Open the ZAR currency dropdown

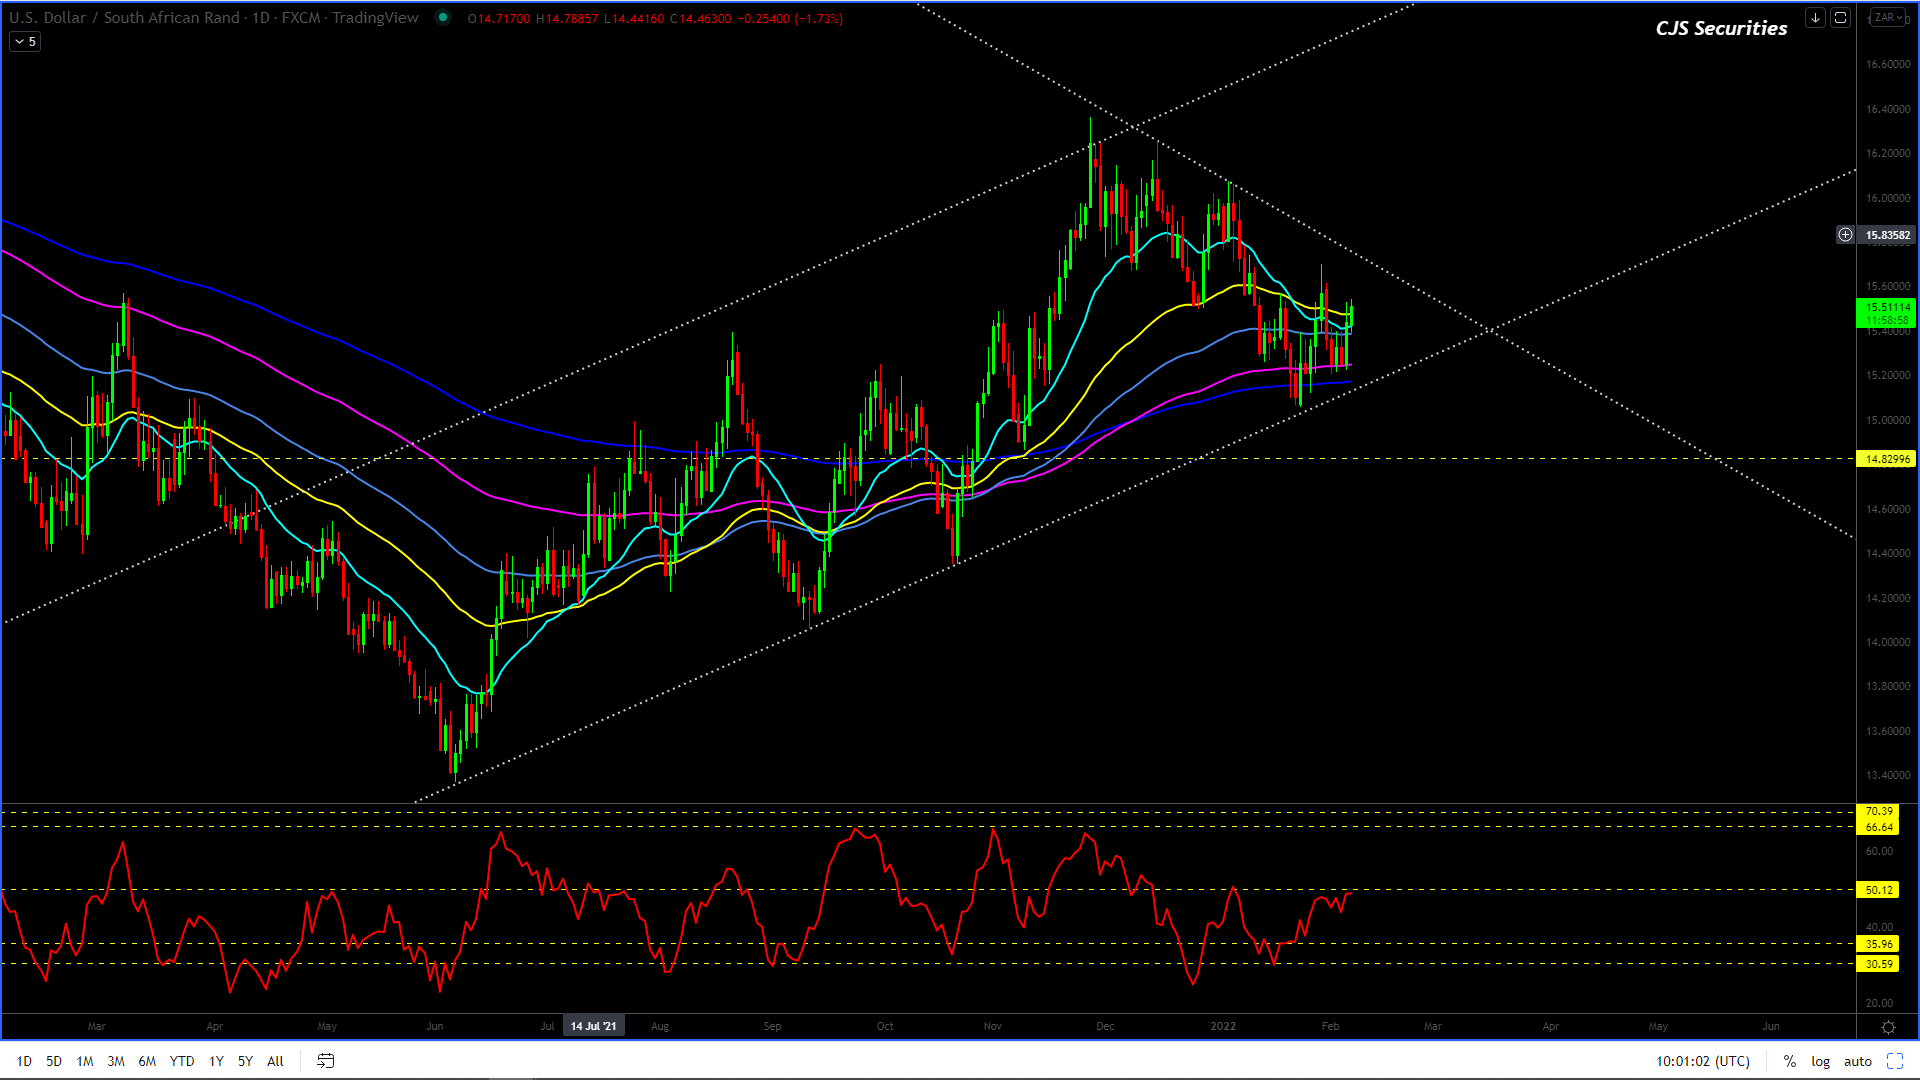click(1888, 18)
